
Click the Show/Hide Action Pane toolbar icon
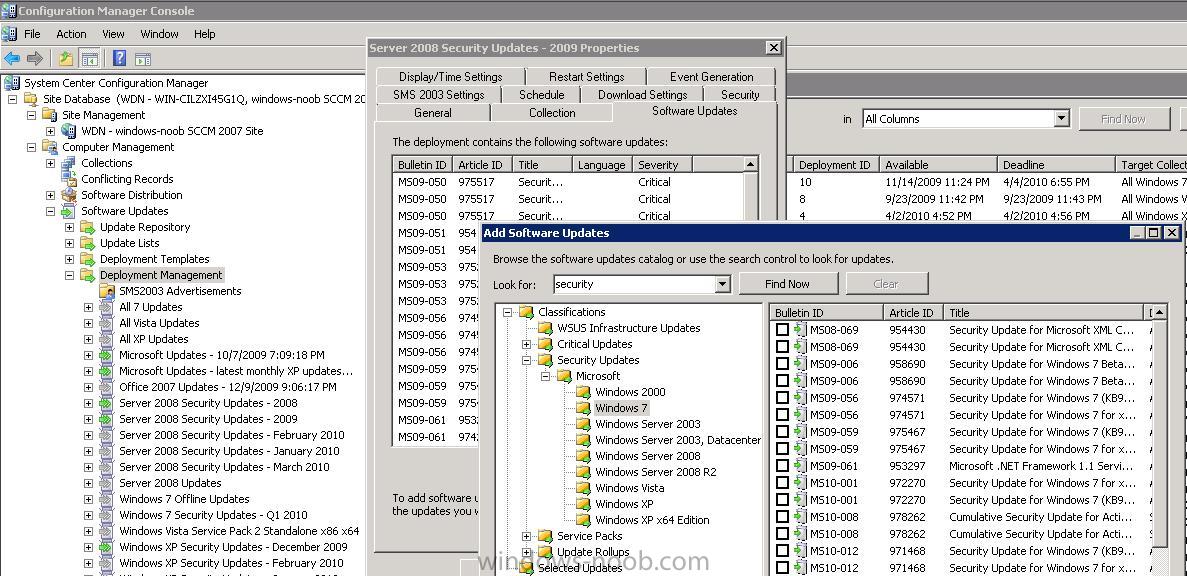(x=143, y=58)
